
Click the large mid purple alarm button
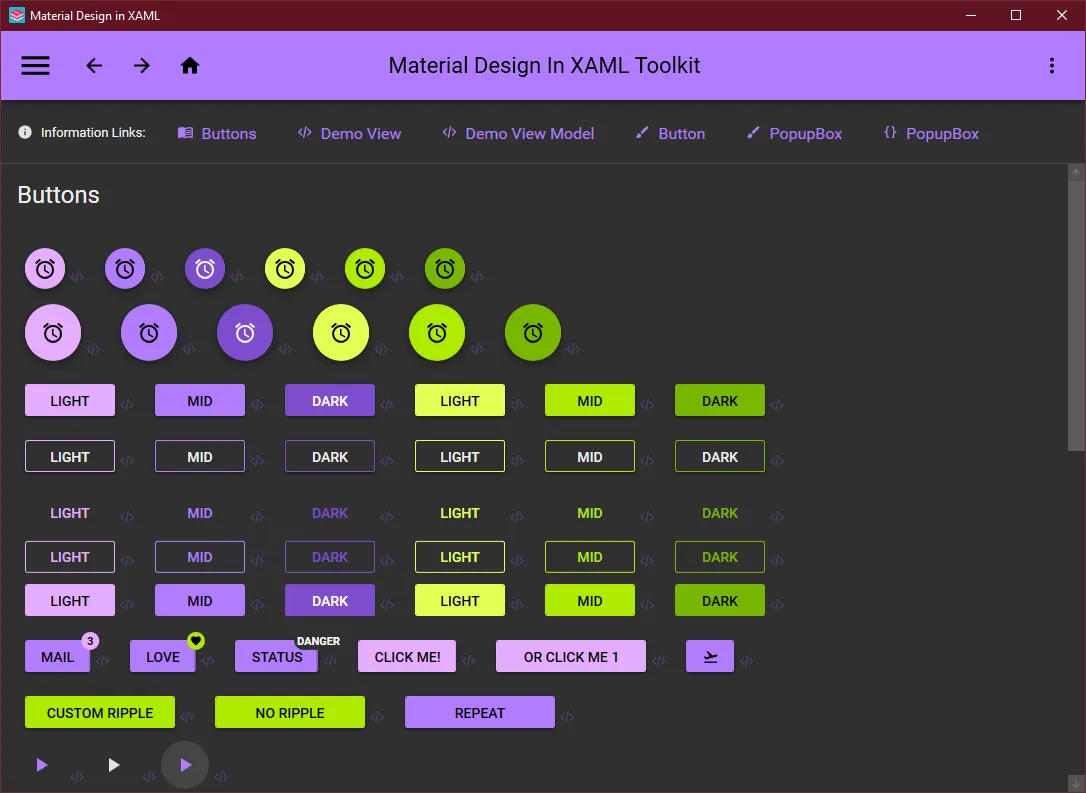click(149, 332)
